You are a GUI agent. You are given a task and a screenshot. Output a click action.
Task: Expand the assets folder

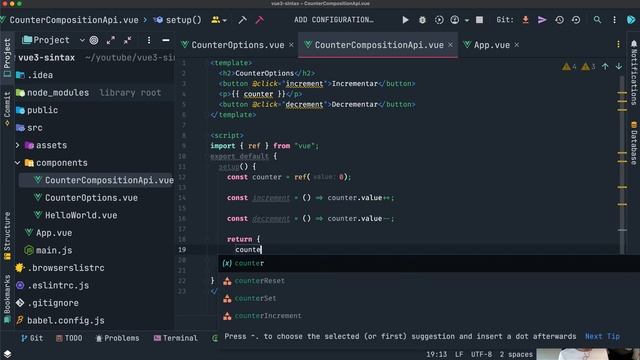[x=18, y=145]
